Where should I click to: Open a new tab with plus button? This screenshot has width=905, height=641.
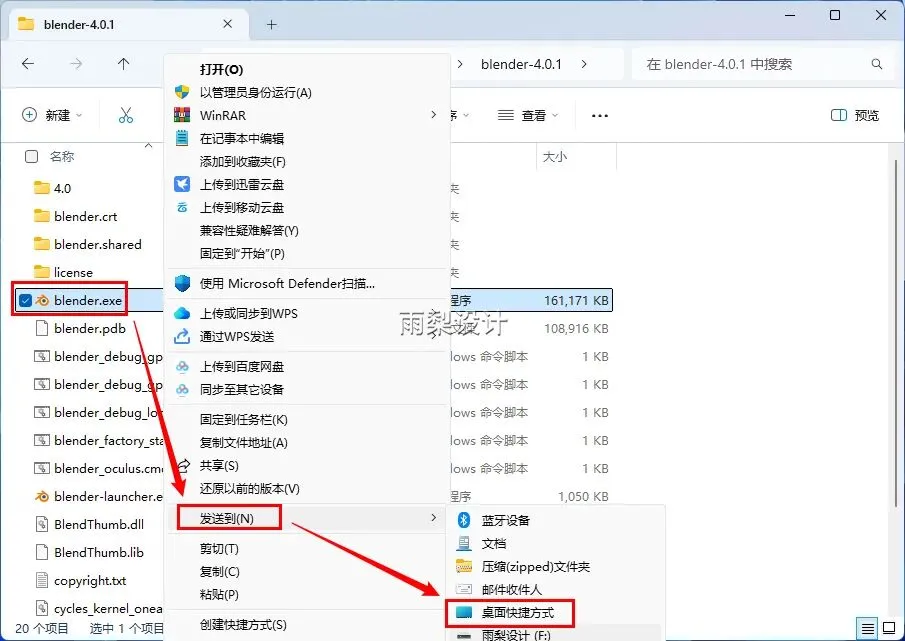271,25
